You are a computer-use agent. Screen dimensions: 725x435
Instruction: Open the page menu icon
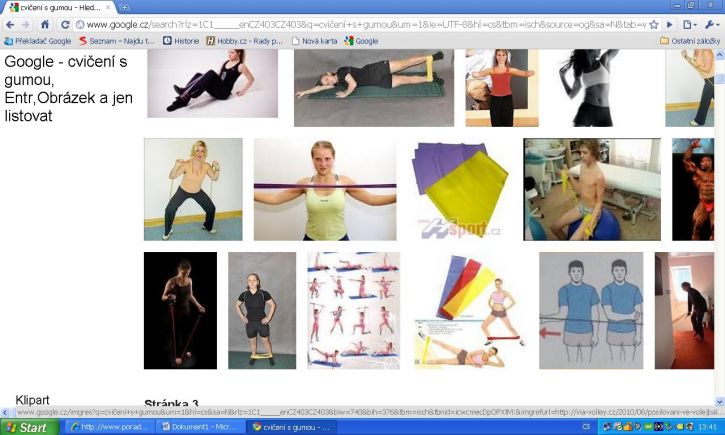pyautogui.click(x=690, y=25)
